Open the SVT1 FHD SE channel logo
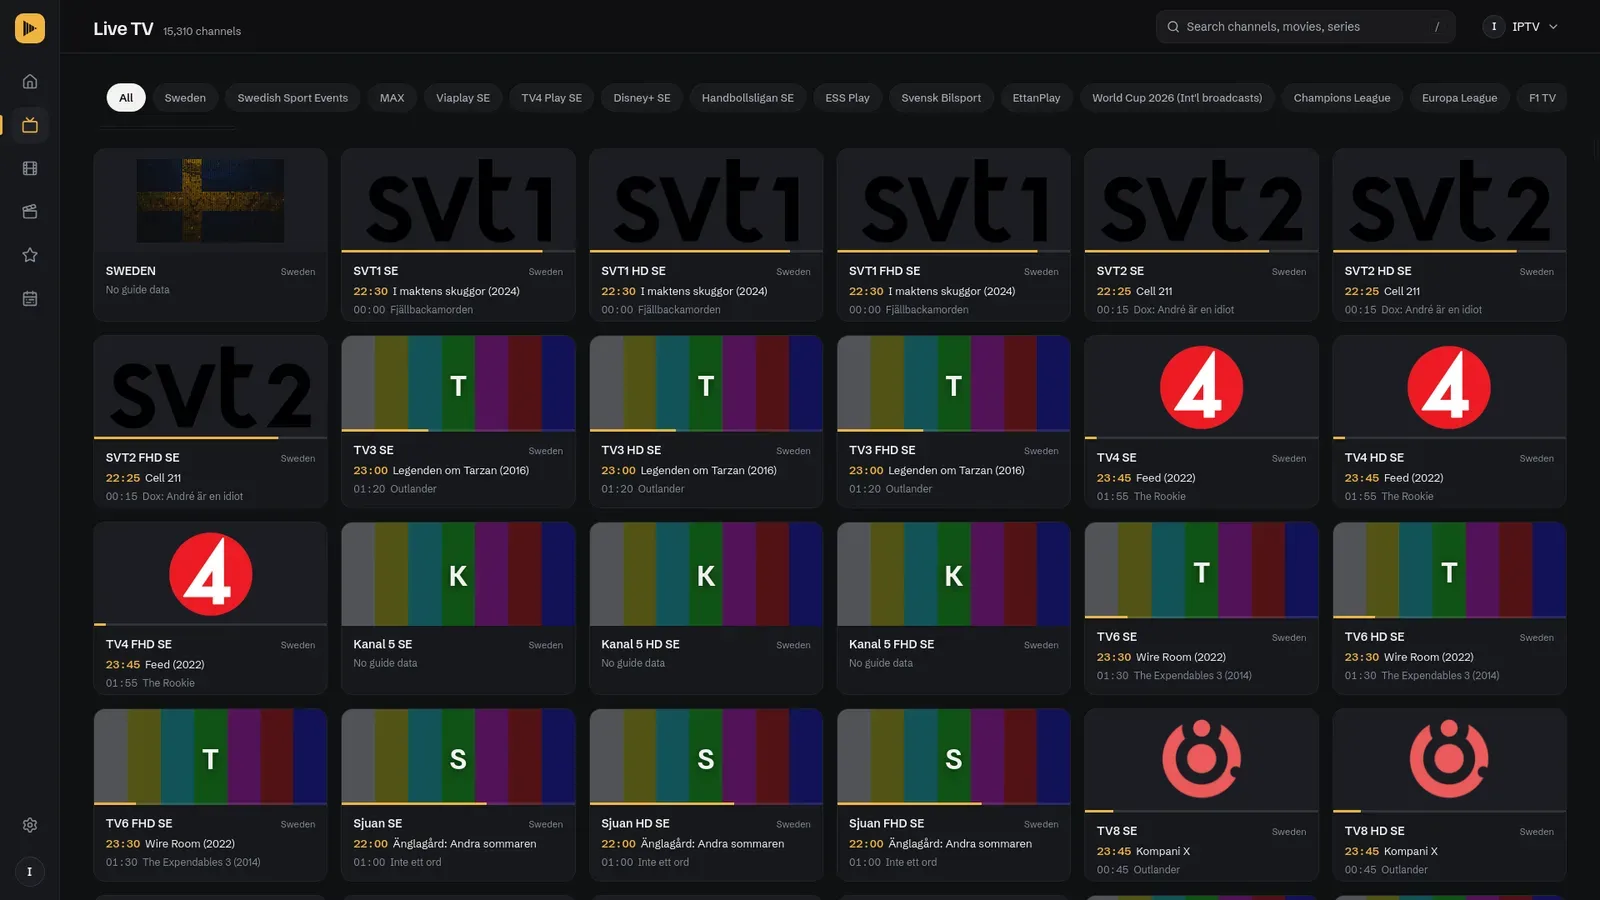The width and height of the screenshot is (1600, 900). [954, 200]
